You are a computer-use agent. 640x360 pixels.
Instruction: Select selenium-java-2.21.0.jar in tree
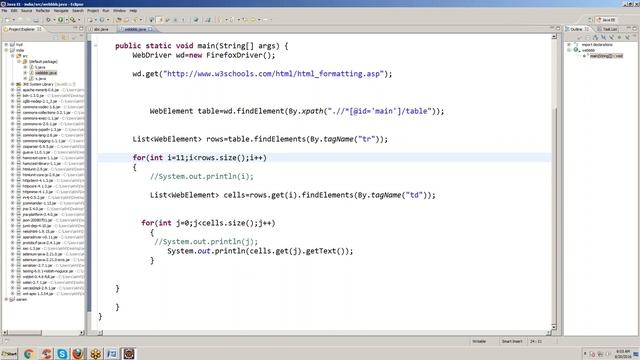pyautogui.click(x=42, y=254)
